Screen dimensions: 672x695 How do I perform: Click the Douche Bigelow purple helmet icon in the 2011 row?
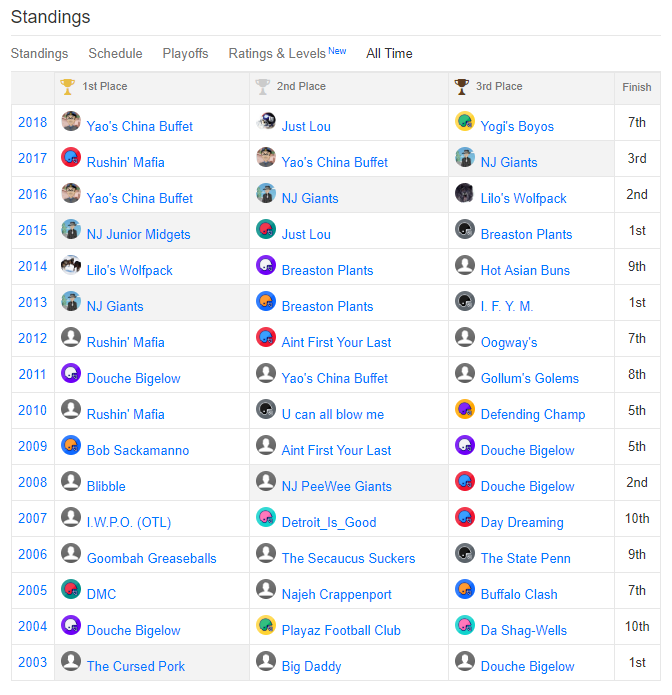click(x=71, y=373)
